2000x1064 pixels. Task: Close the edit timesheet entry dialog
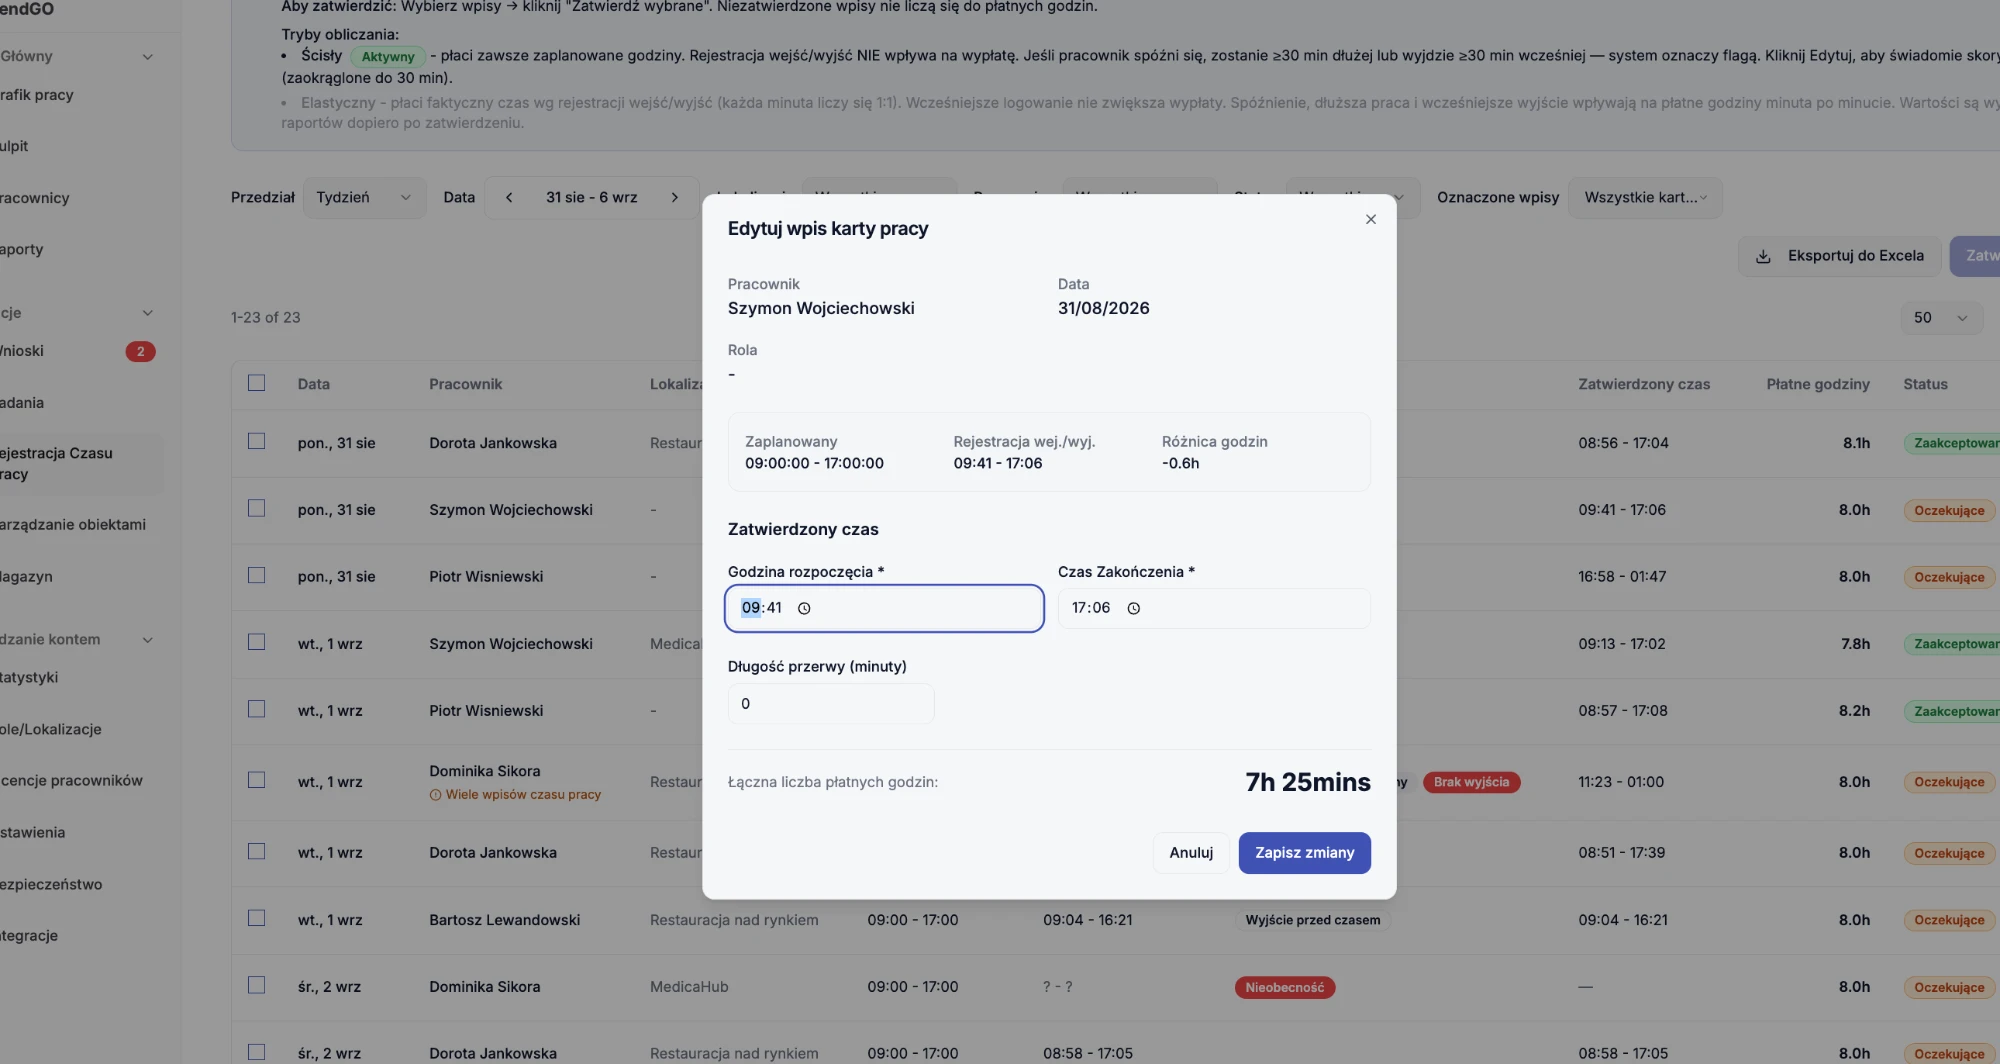pos(1371,220)
